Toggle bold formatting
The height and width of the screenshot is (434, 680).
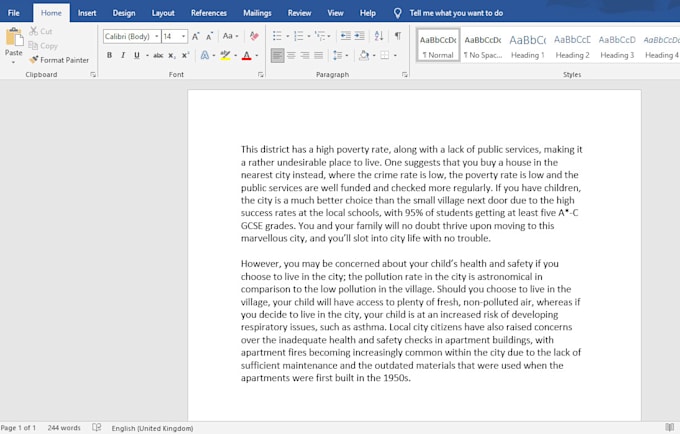[x=109, y=55]
